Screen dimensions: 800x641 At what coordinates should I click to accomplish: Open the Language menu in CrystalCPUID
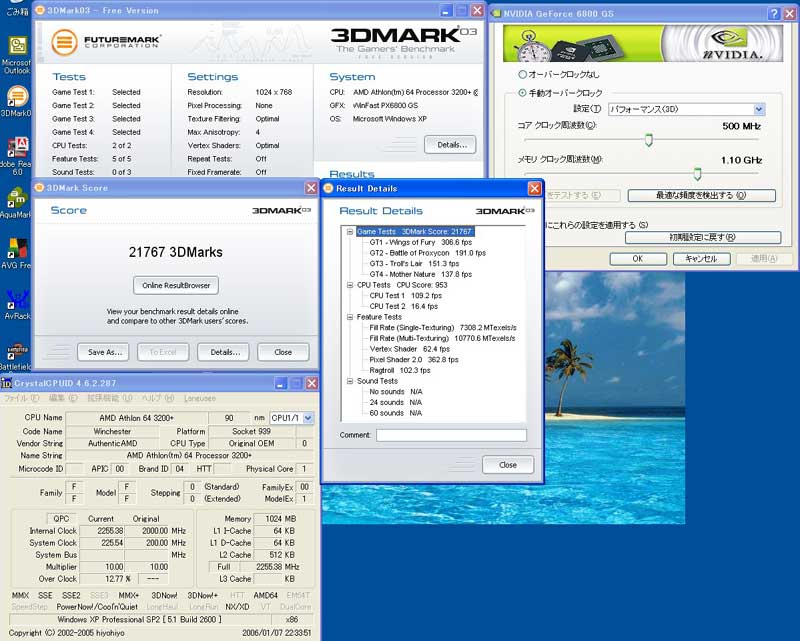(x=199, y=398)
